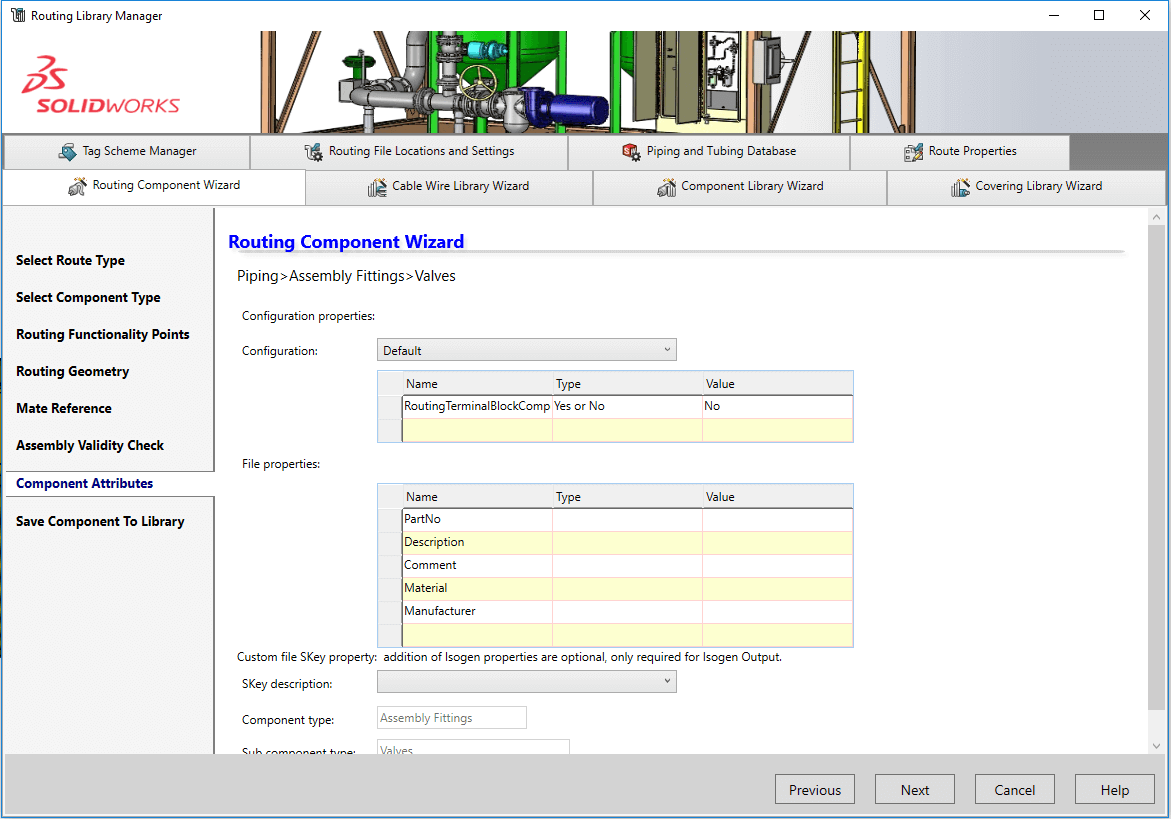This screenshot has width=1171, height=819.
Task: Go to the Select Route Type step
Action: coord(70,260)
